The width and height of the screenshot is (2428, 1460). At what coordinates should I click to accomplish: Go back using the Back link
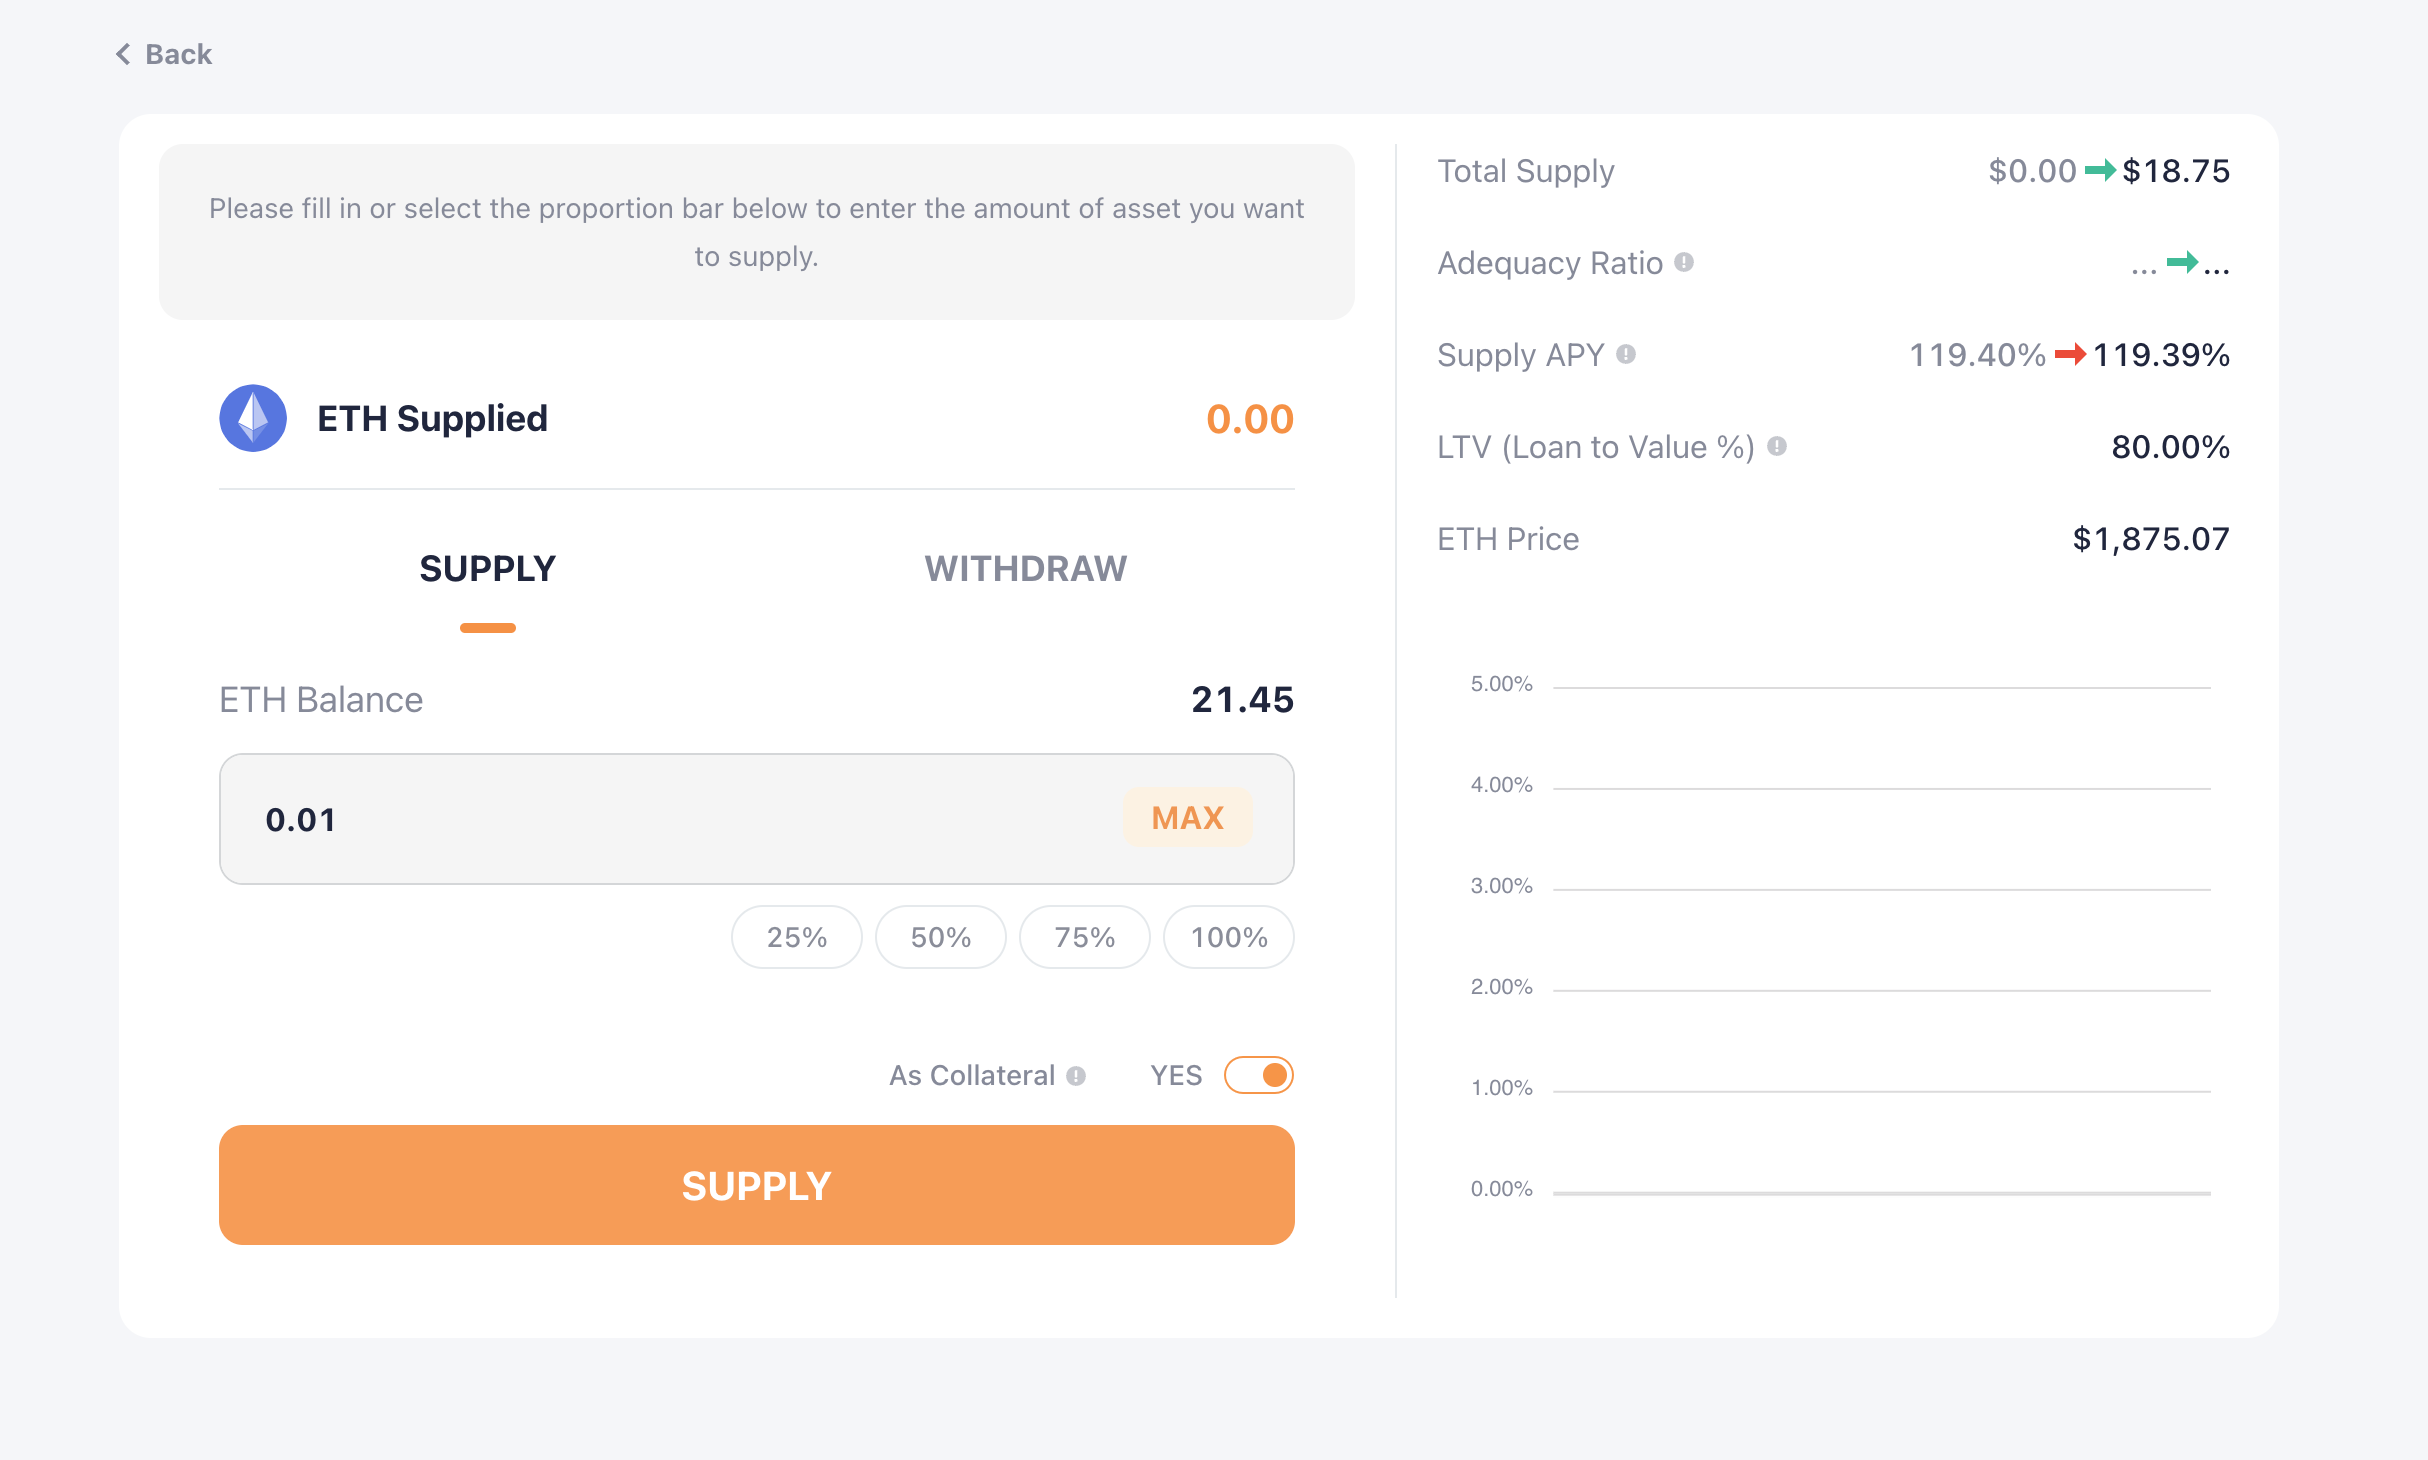tap(178, 54)
